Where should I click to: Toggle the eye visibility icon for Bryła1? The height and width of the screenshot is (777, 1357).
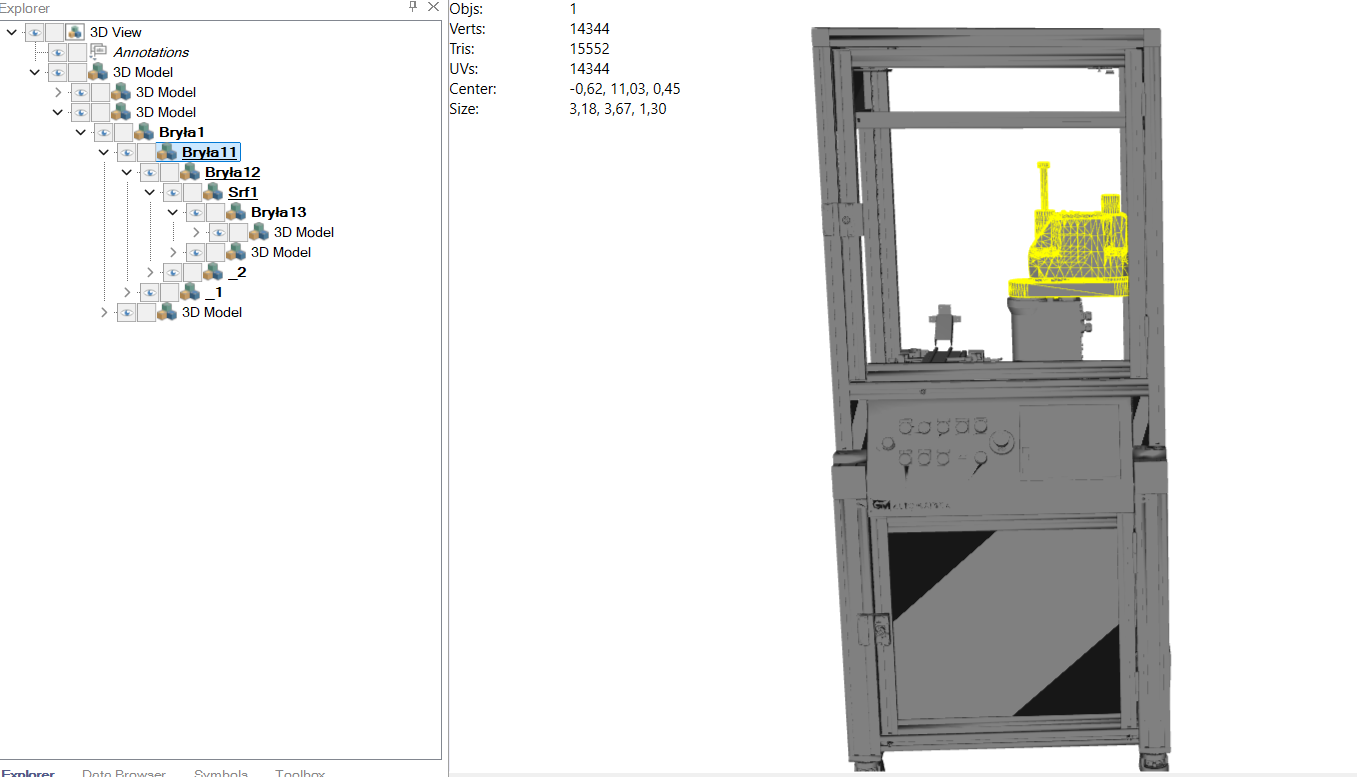(103, 132)
